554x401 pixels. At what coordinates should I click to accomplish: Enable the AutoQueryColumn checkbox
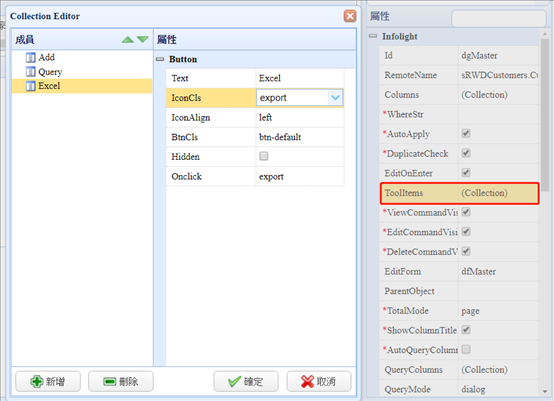pyautogui.click(x=466, y=349)
